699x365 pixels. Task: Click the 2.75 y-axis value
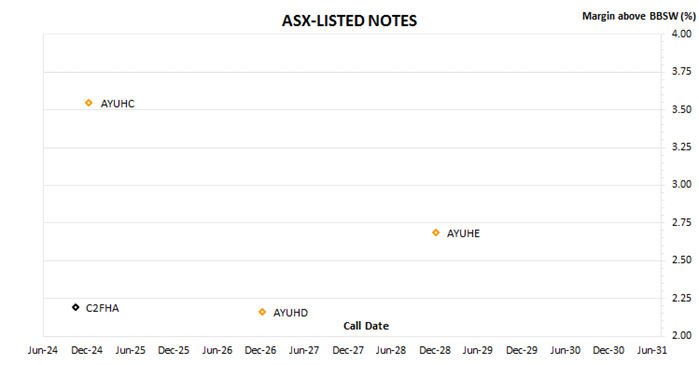[x=682, y=222]
